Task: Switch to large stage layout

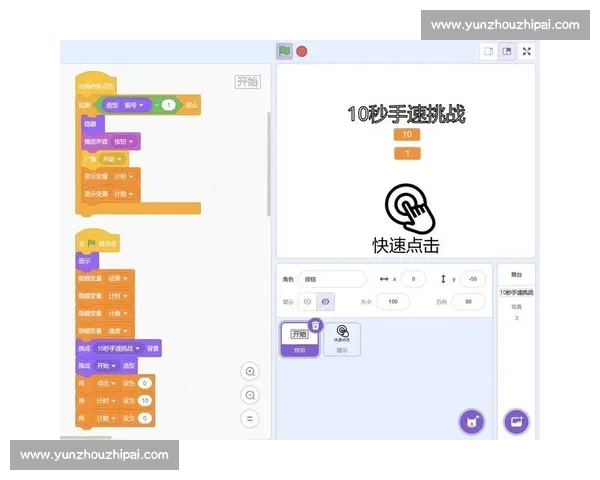Action: coord(507,51)
